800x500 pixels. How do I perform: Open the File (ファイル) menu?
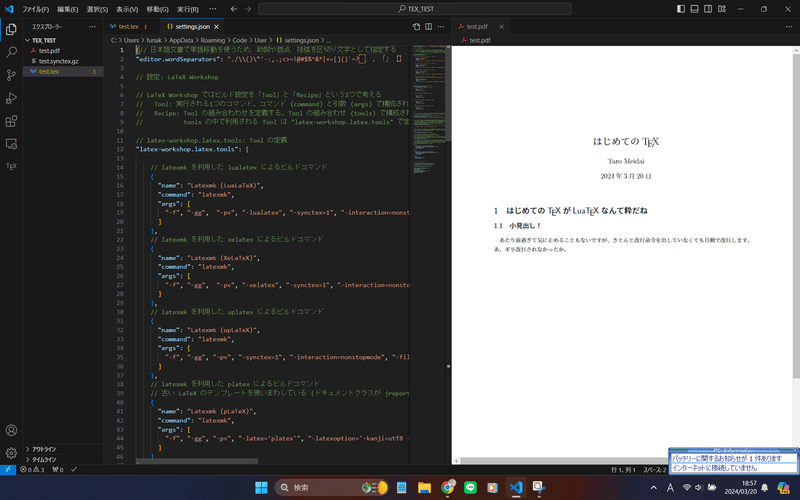[x=35, y=9]
